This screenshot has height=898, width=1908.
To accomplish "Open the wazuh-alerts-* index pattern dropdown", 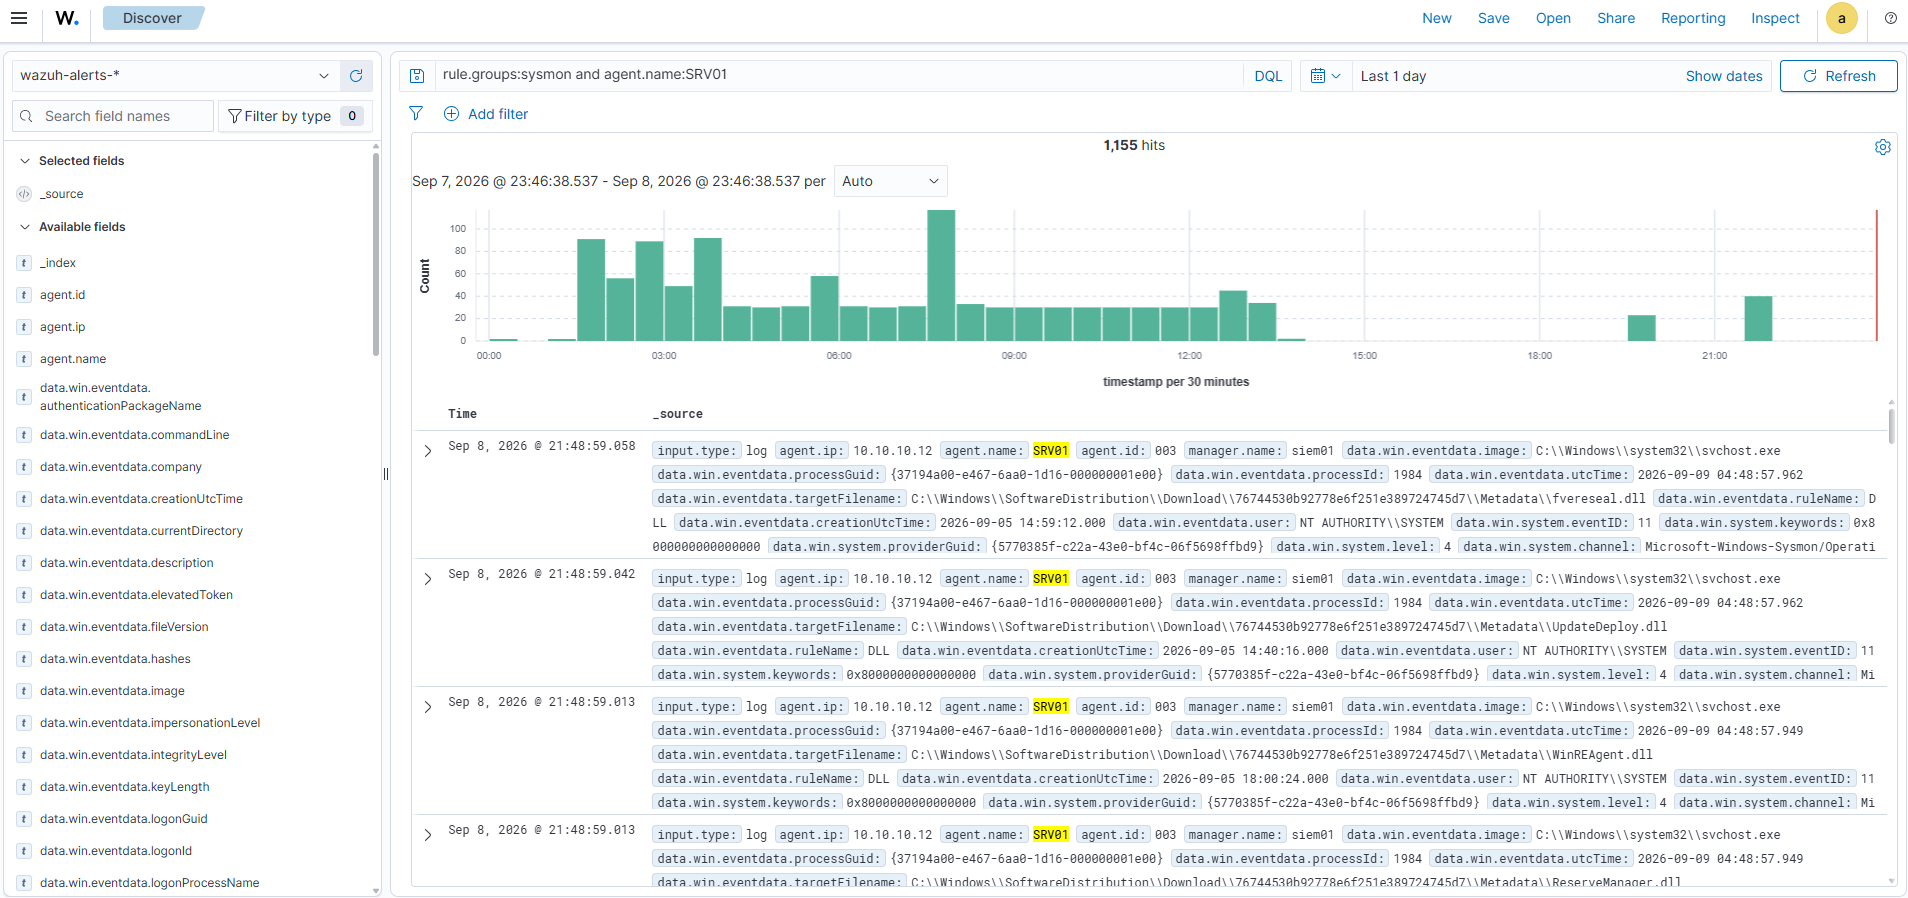I will [175, 76].
